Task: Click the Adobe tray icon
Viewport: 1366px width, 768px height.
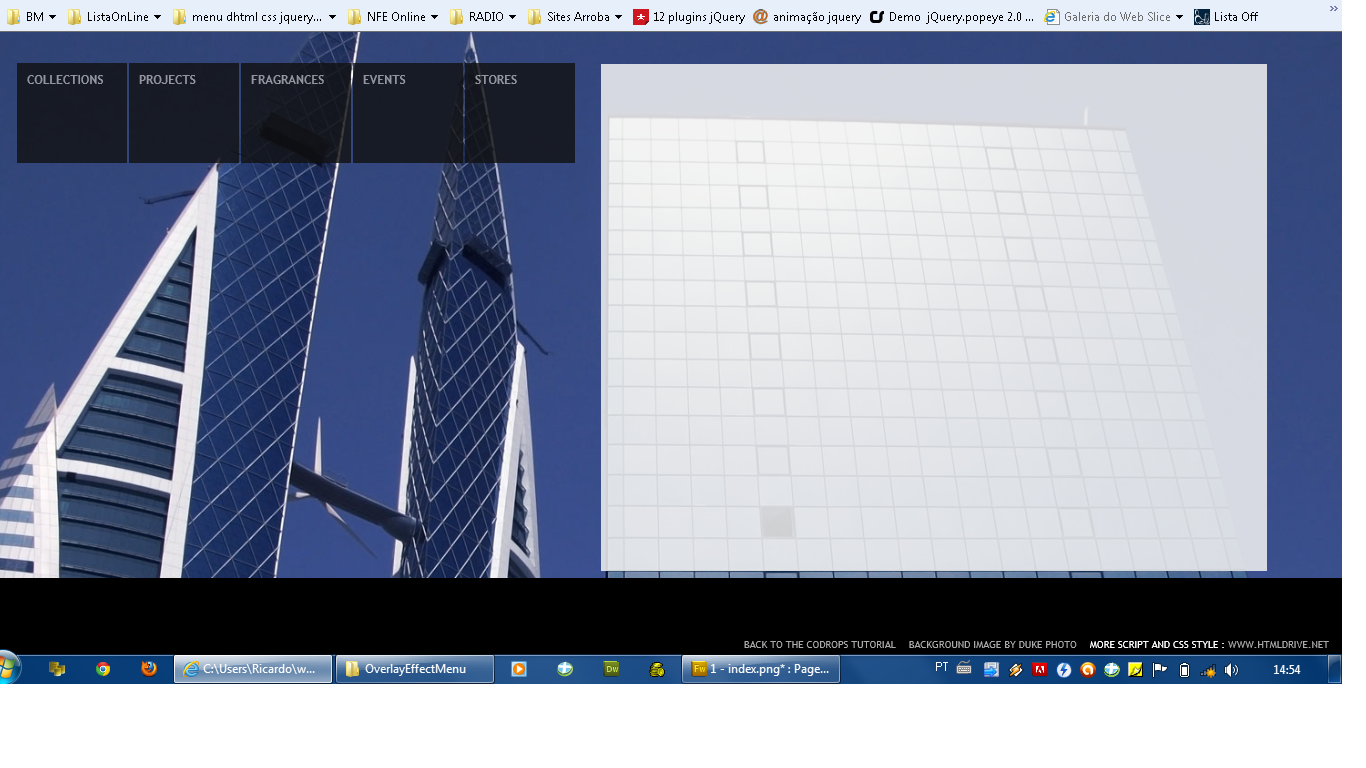Action: (x=1040, y=670)
